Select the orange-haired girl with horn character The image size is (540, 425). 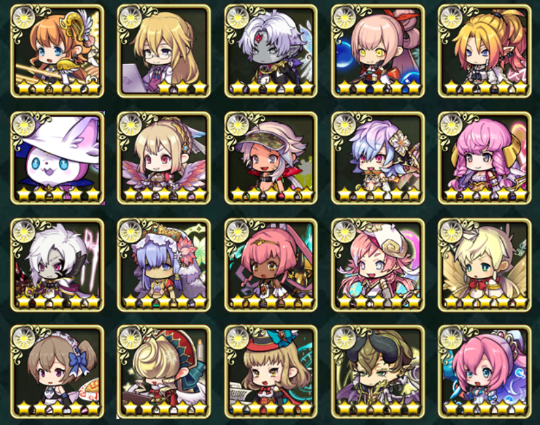(x=57, y=51)
